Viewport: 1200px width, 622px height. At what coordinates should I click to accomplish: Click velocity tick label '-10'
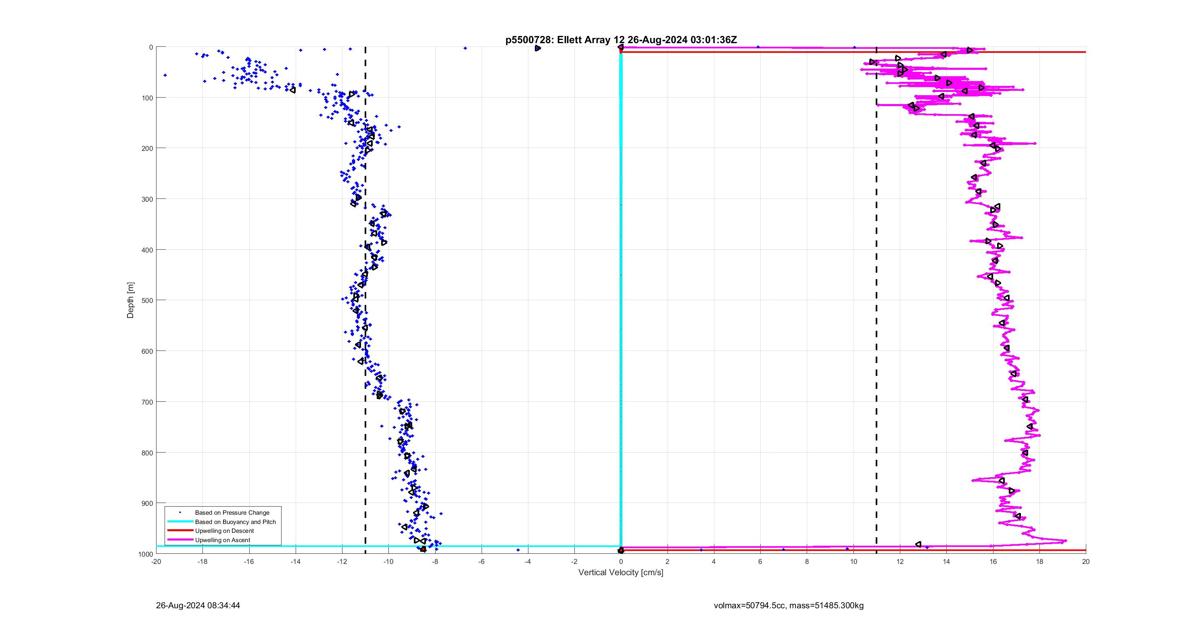pyautogui.click(x=388, y=562)
